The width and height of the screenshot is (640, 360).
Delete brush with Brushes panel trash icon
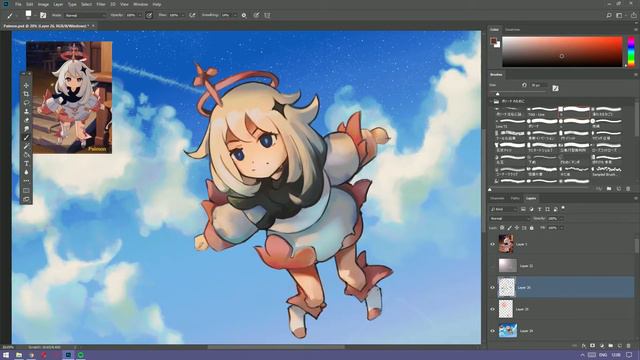(x=628, y=189)
